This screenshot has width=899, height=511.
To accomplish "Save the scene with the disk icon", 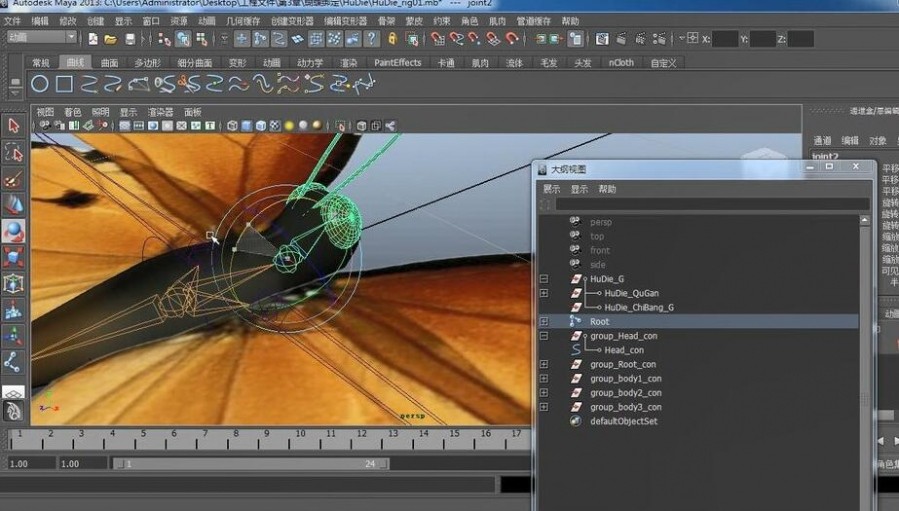I will [x=130, y=39].
